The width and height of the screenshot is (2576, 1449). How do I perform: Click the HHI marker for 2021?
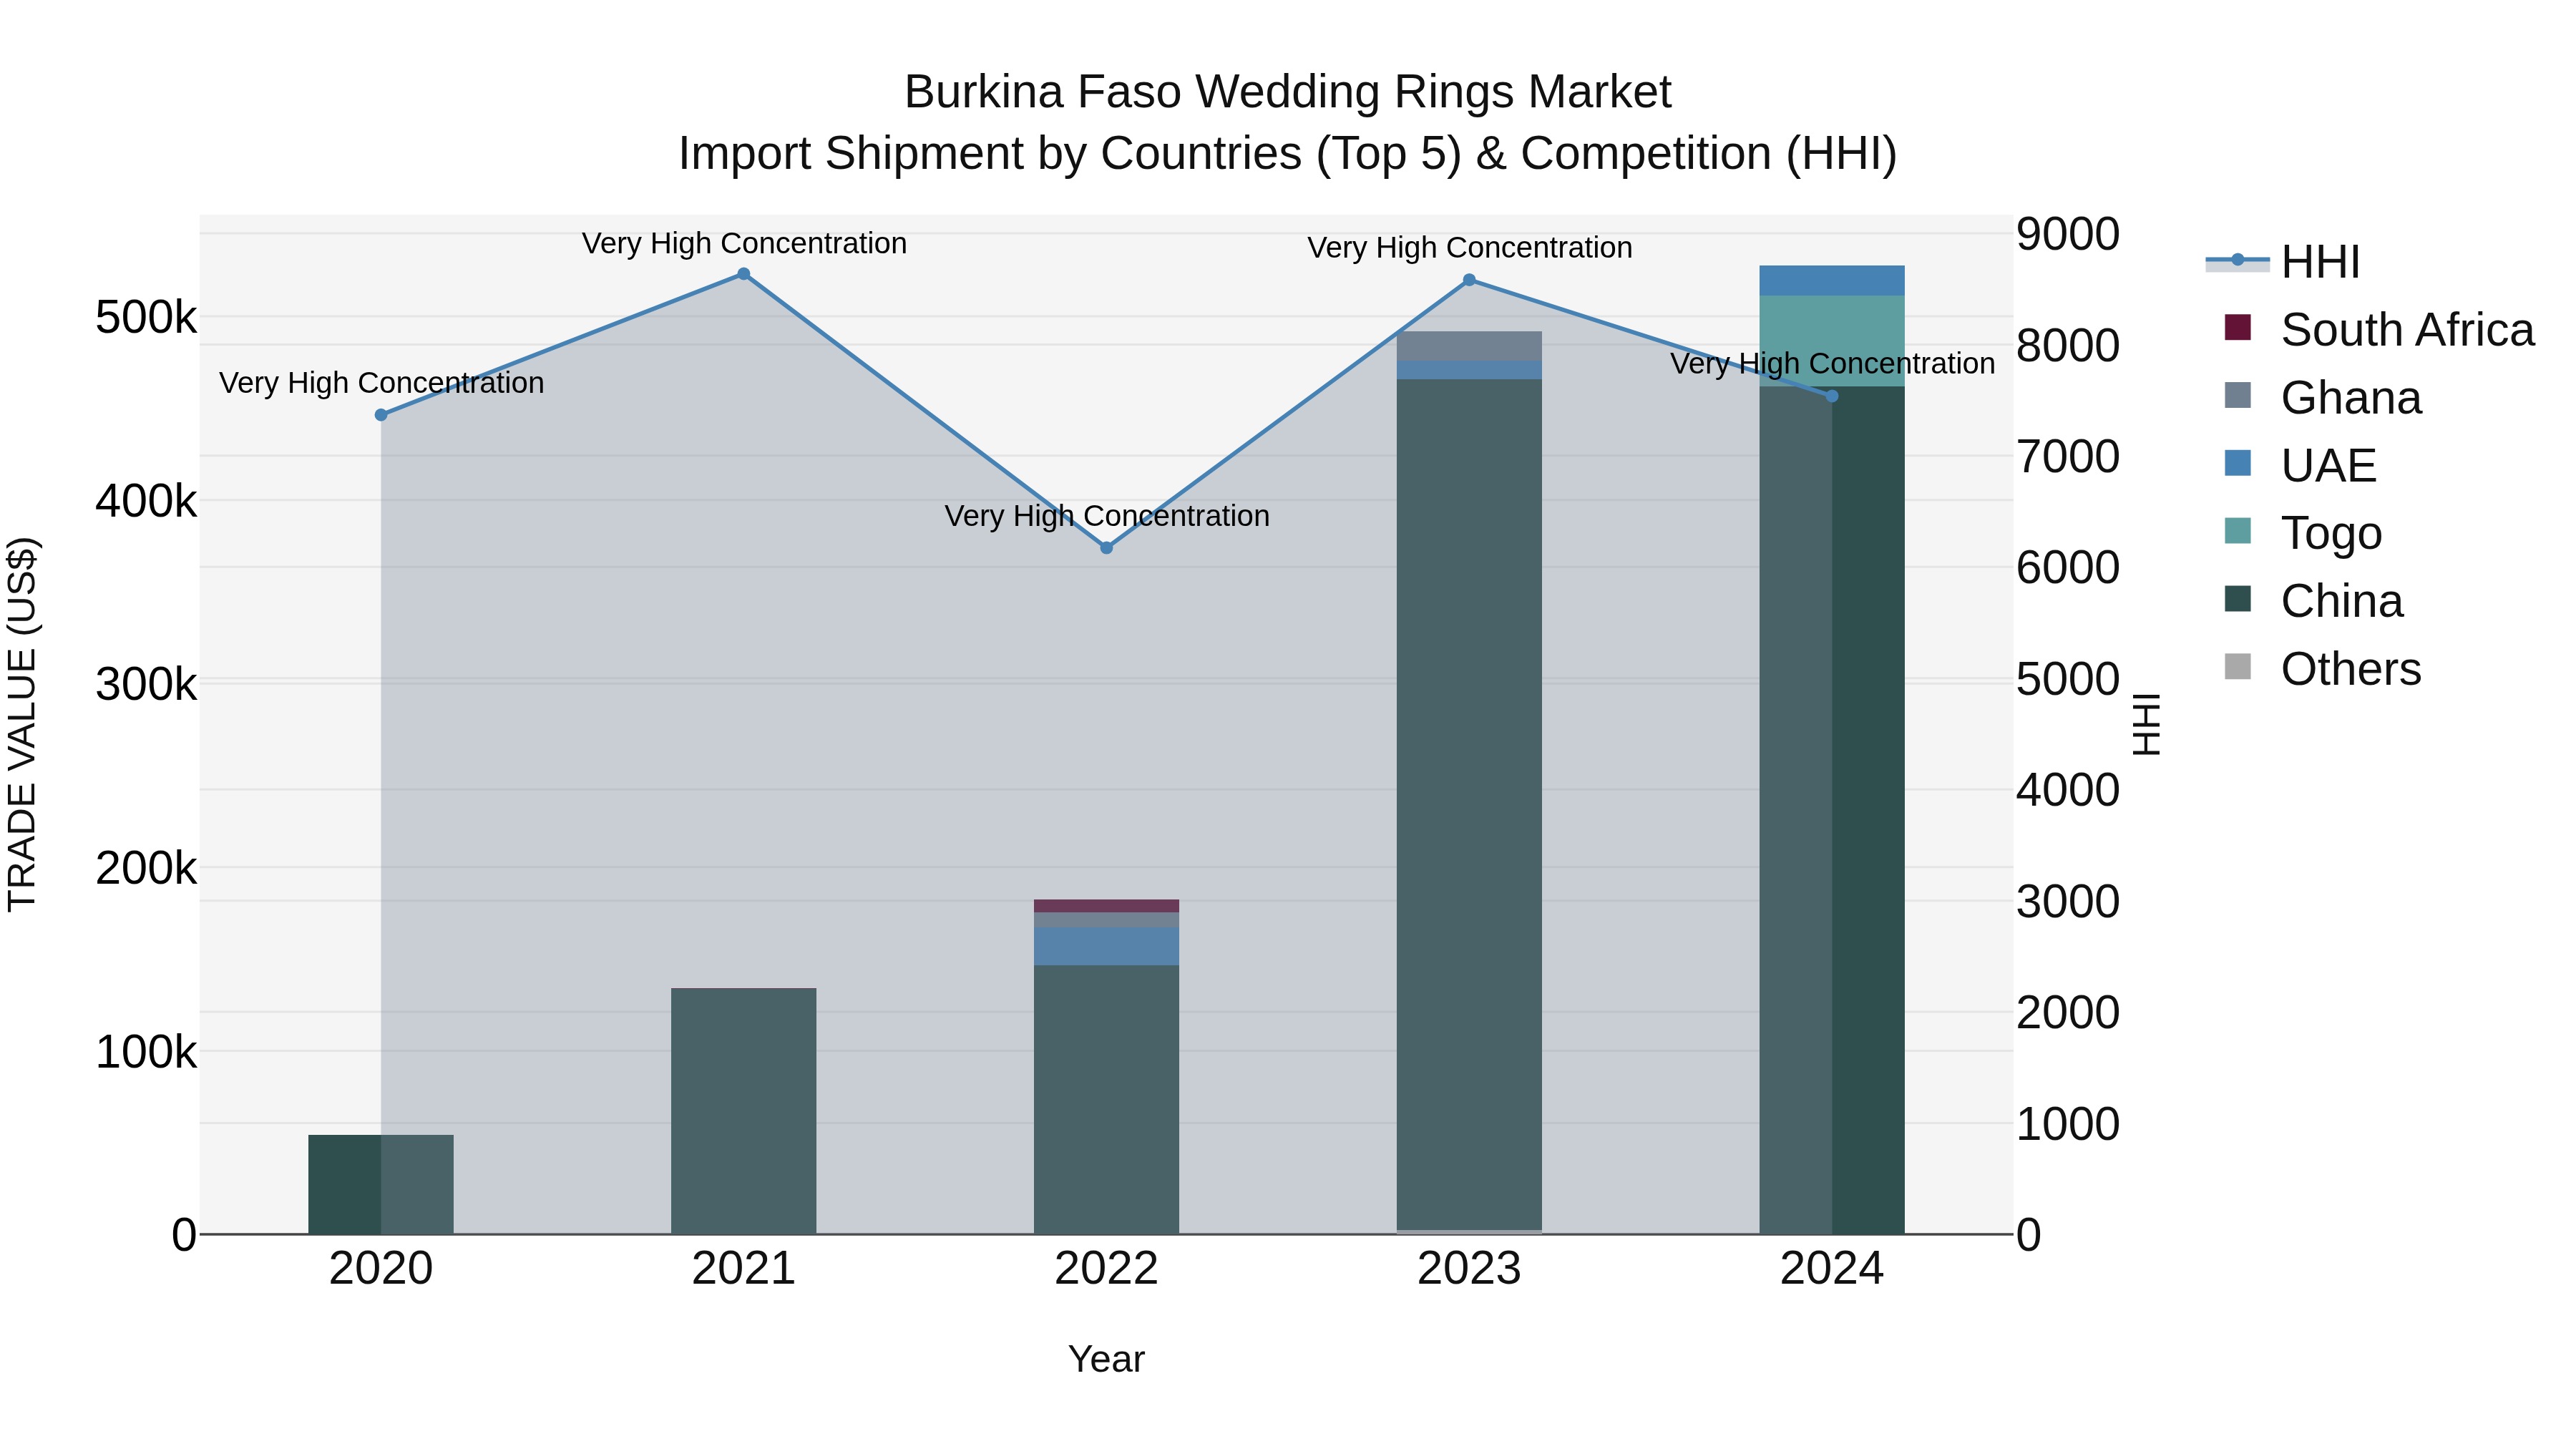[744, 274]
